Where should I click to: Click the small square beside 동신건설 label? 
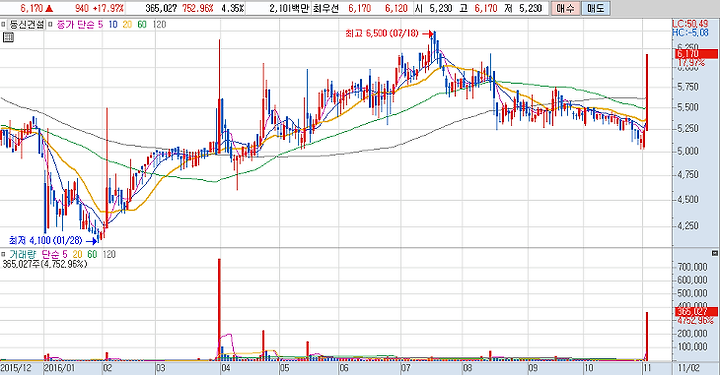(3, 24)
